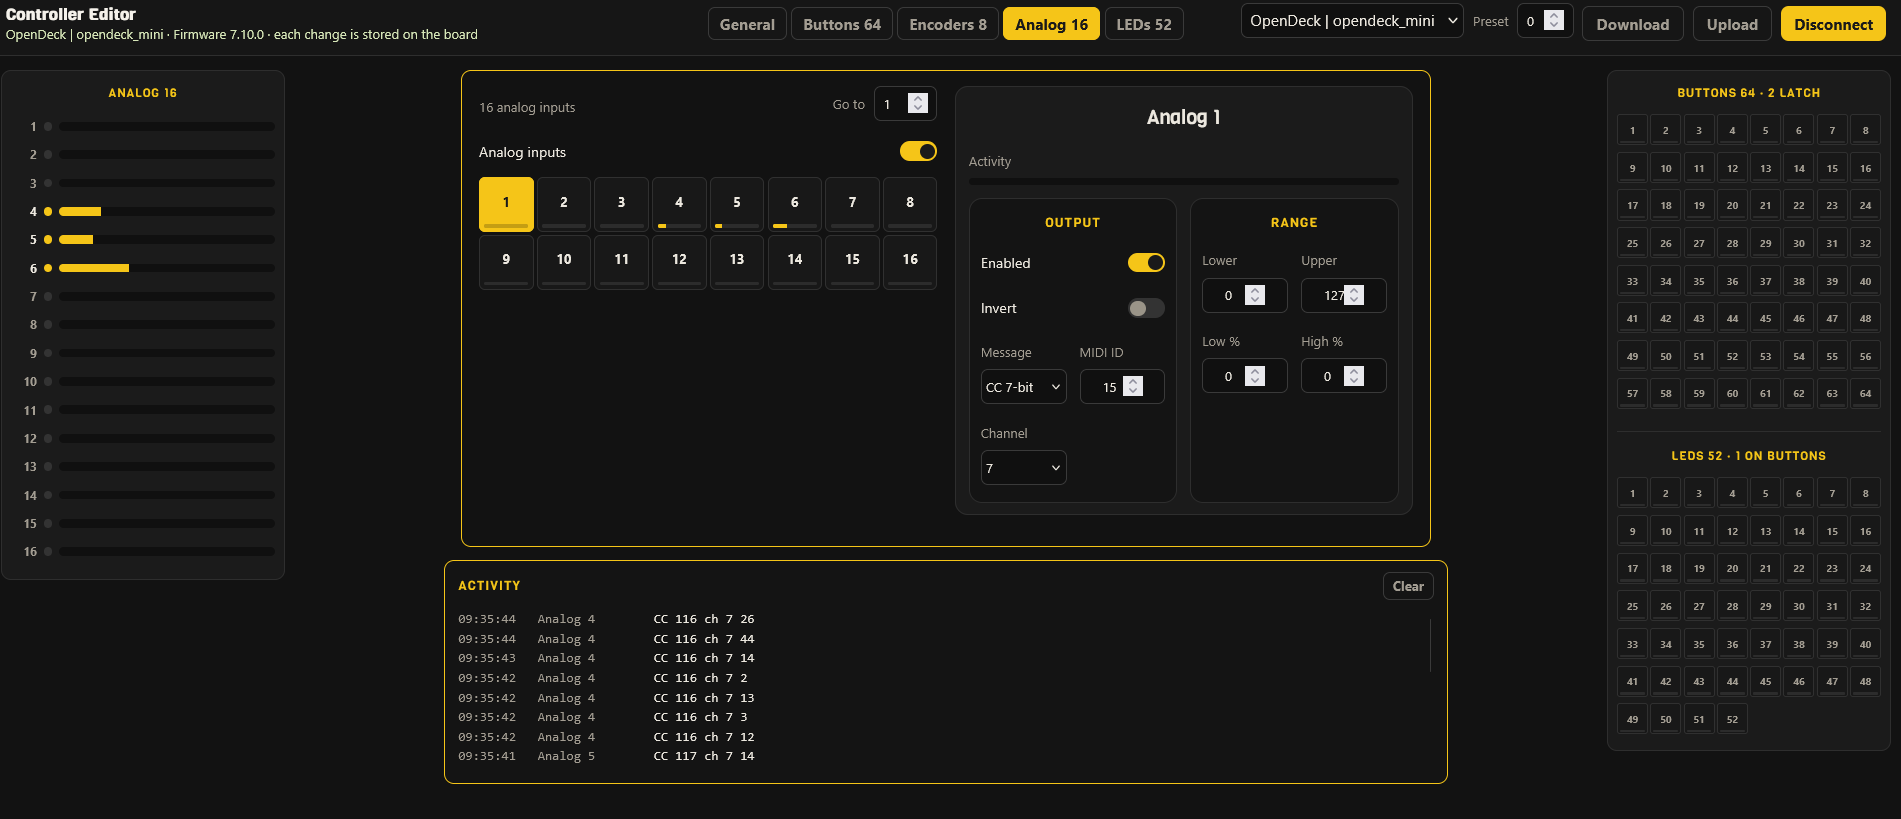Select button 37 in Buttons 64 grid
The width and height of the screenshot is (1901, 819).
(x=1765, y=281)
